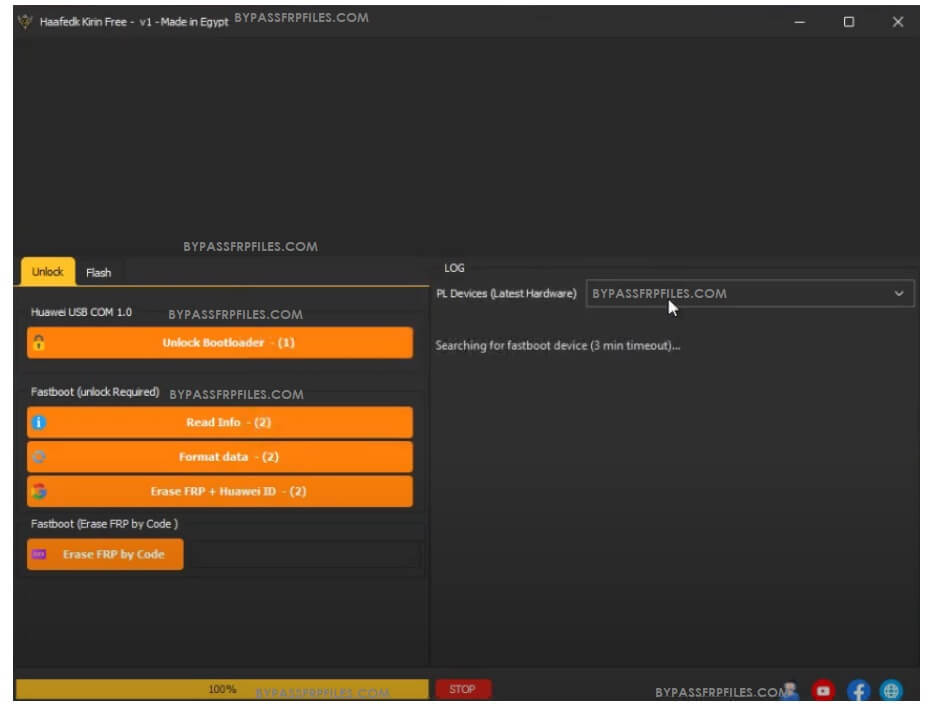The image size is (929, 712).
Task: Open the PL Devices hardware dropdown
Action: 750,293
